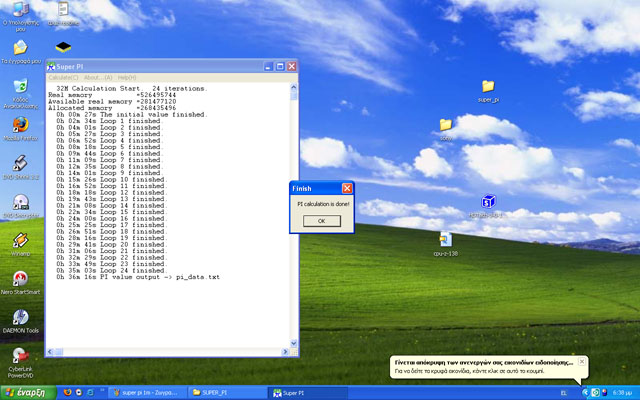
Task: Open the Start menu button
Action: (28, 393)
